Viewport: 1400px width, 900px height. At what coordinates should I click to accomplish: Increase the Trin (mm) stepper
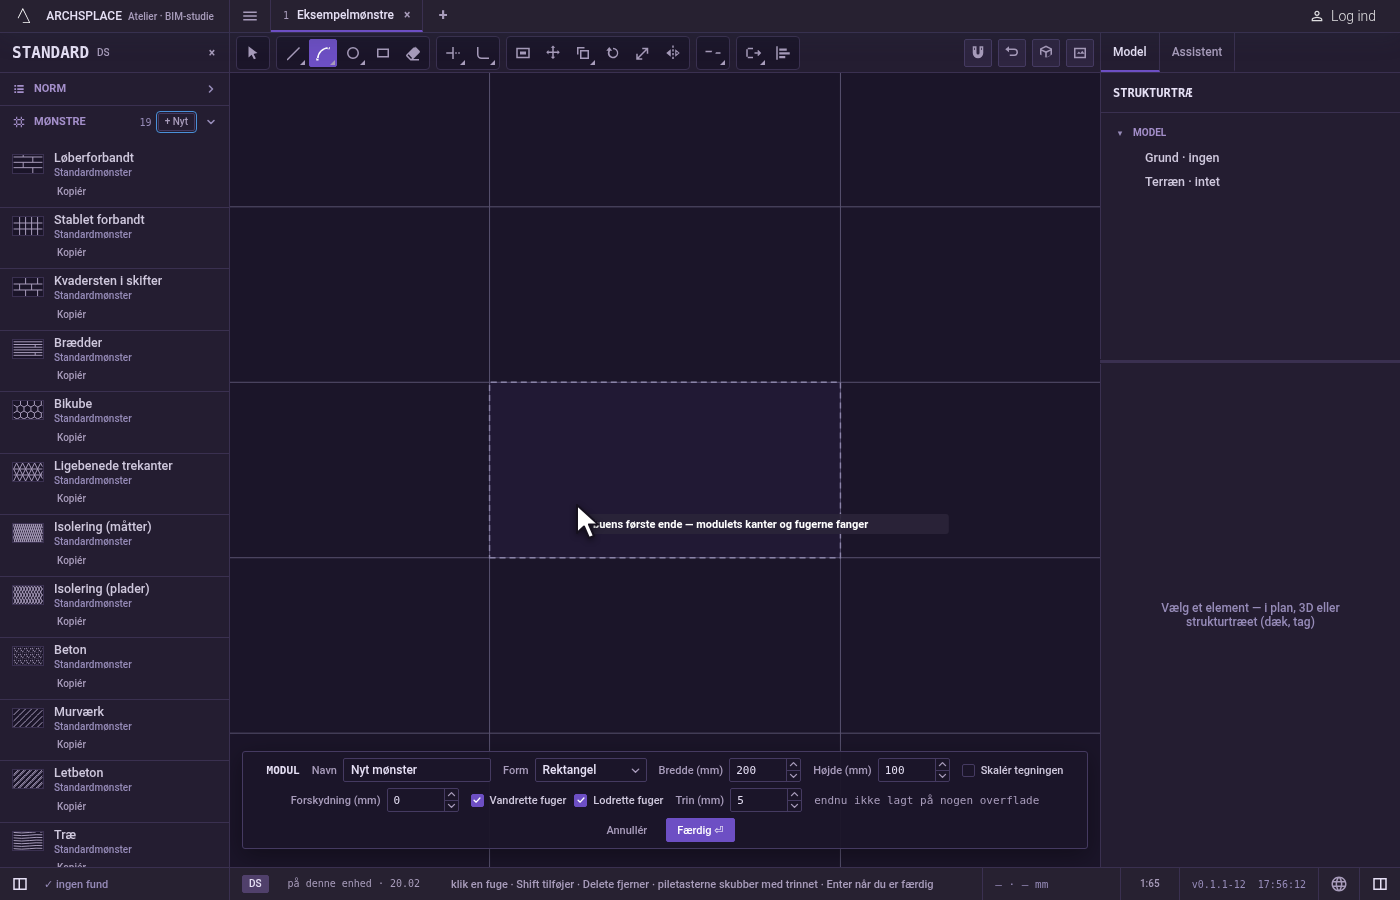click(794, 795)
